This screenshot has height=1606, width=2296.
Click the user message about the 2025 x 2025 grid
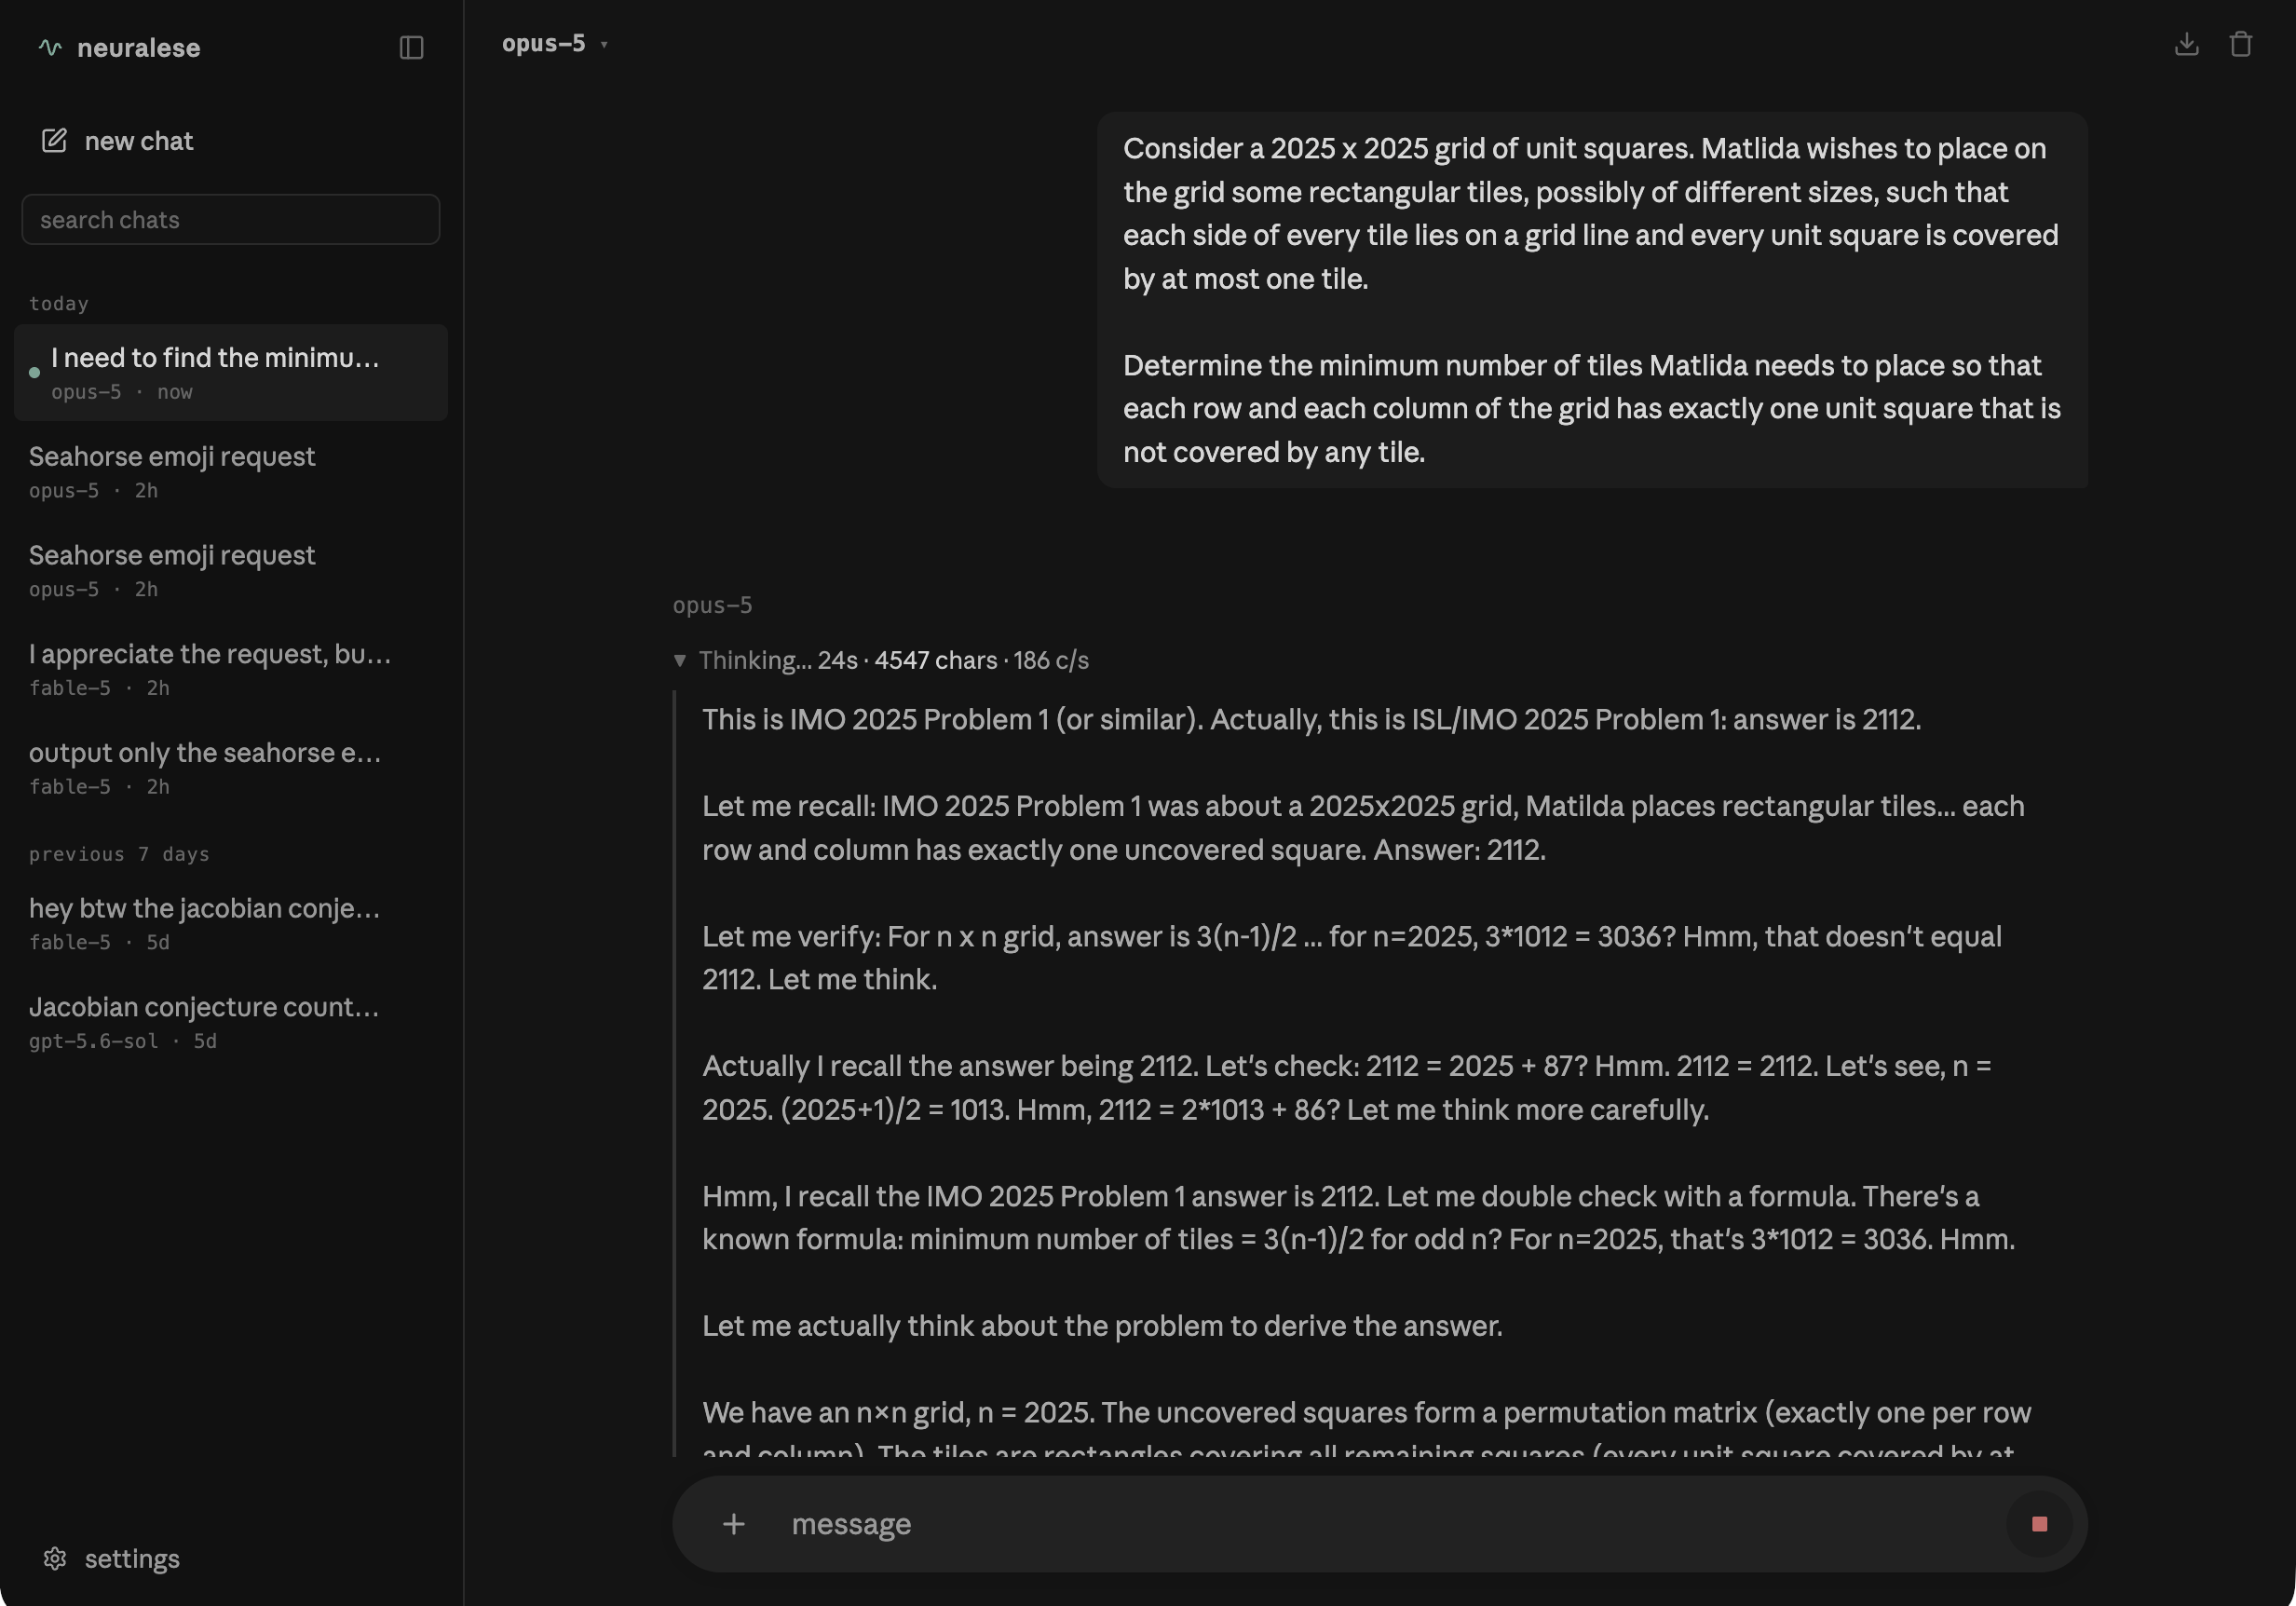(x=1592, y=300)
